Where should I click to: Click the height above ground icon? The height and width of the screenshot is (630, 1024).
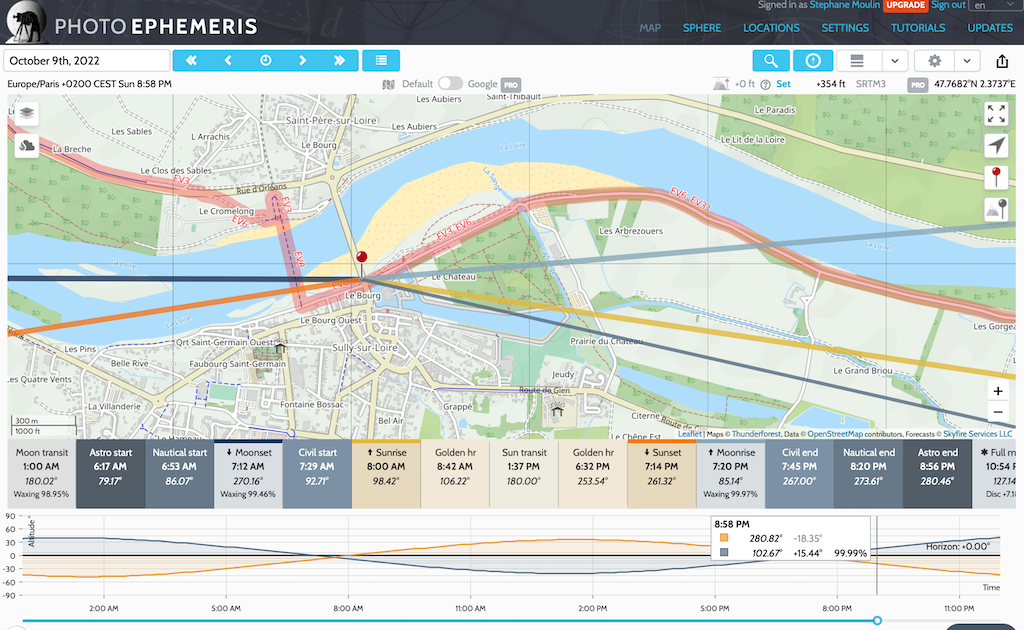tap(721, 84)
